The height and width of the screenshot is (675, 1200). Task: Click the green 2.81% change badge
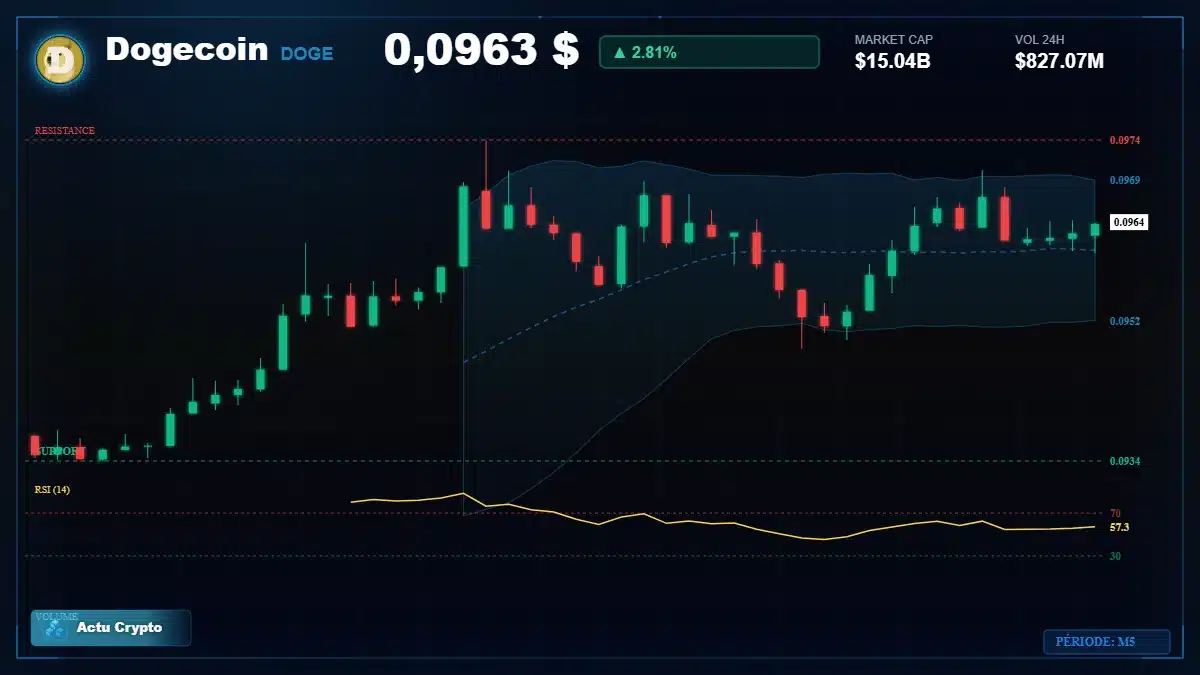click(x=709, y=52)
